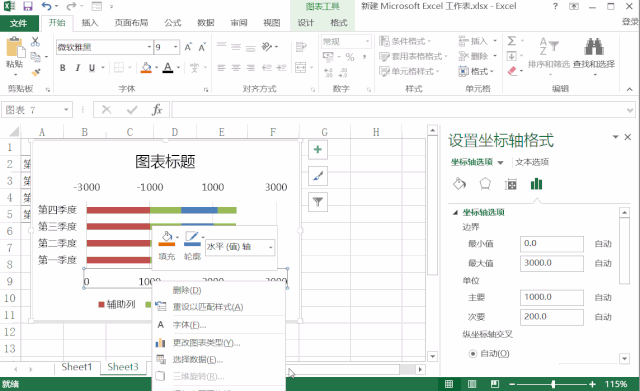Click 自动 beside minimum value

603,244
